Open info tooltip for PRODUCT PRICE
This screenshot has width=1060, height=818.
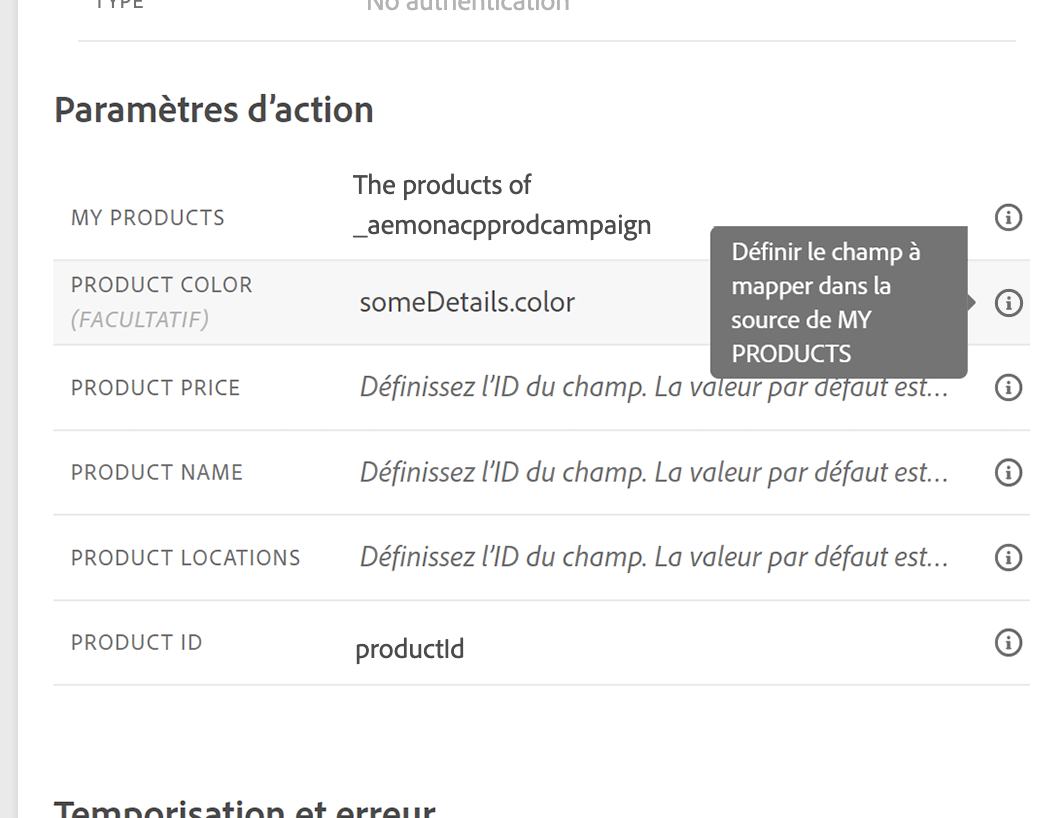pyautogui.click(x=1008, y=387)
